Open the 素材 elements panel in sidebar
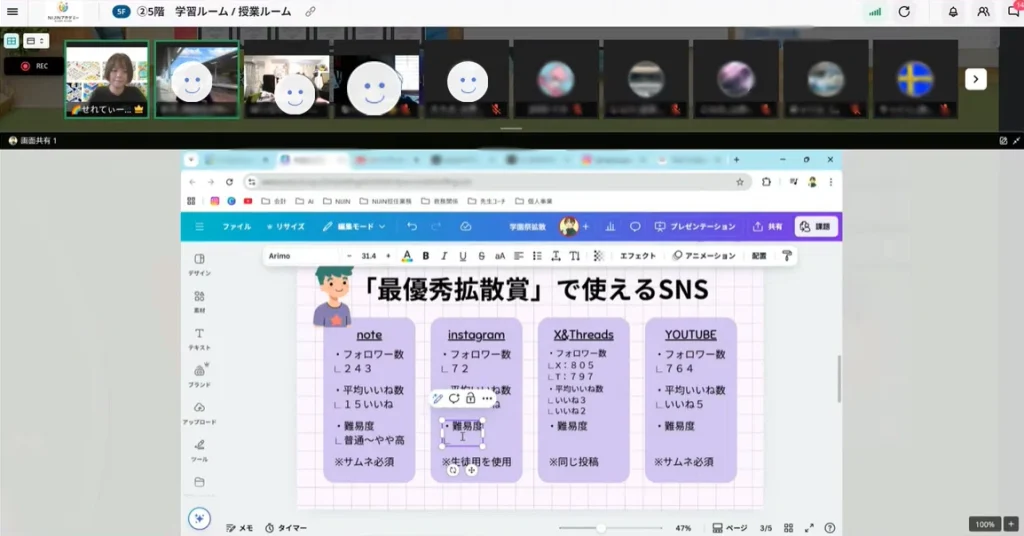The image size is (1024, 536). pos(199,301)
